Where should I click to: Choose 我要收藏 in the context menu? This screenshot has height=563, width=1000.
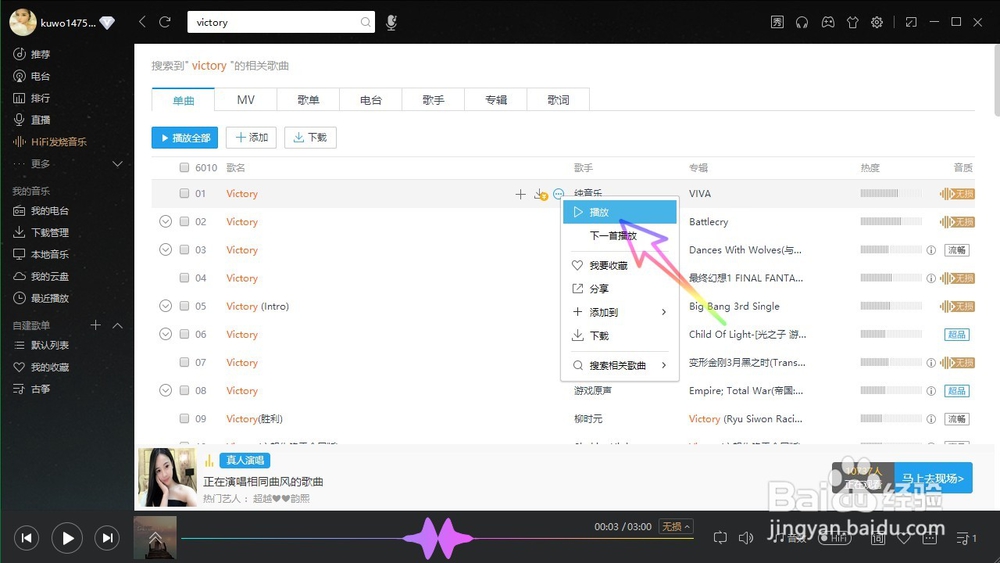619,265
